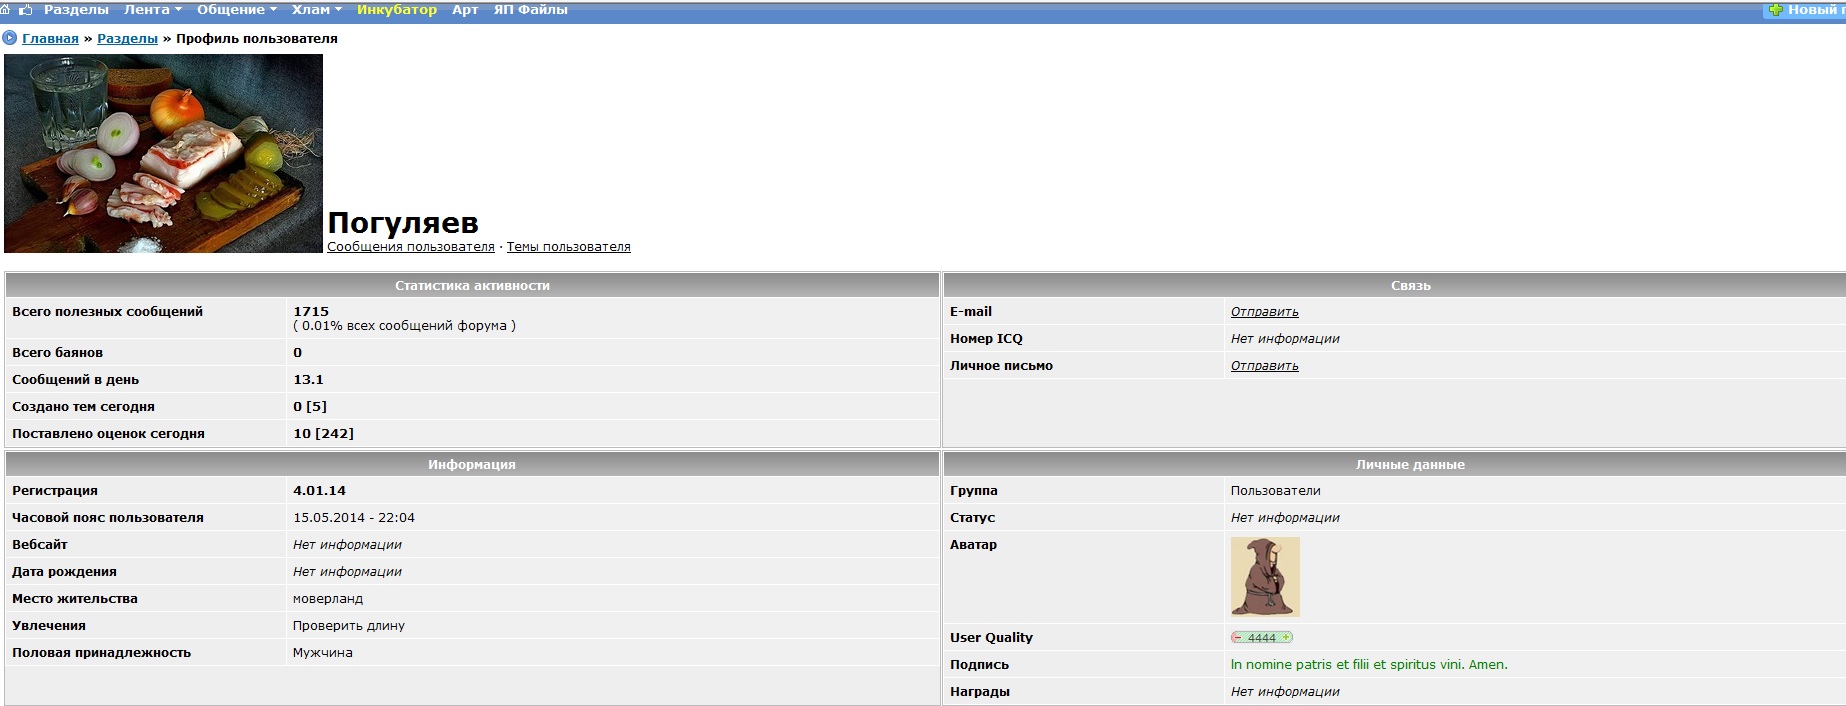
Task: Click the Профиль пользователя breadcrumb text
Action: (x=257, y=38)
